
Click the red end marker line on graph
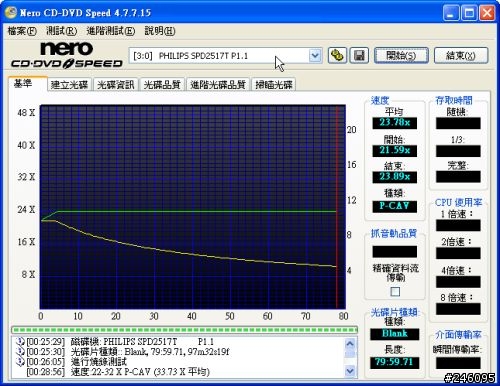[x=337, y=207]
